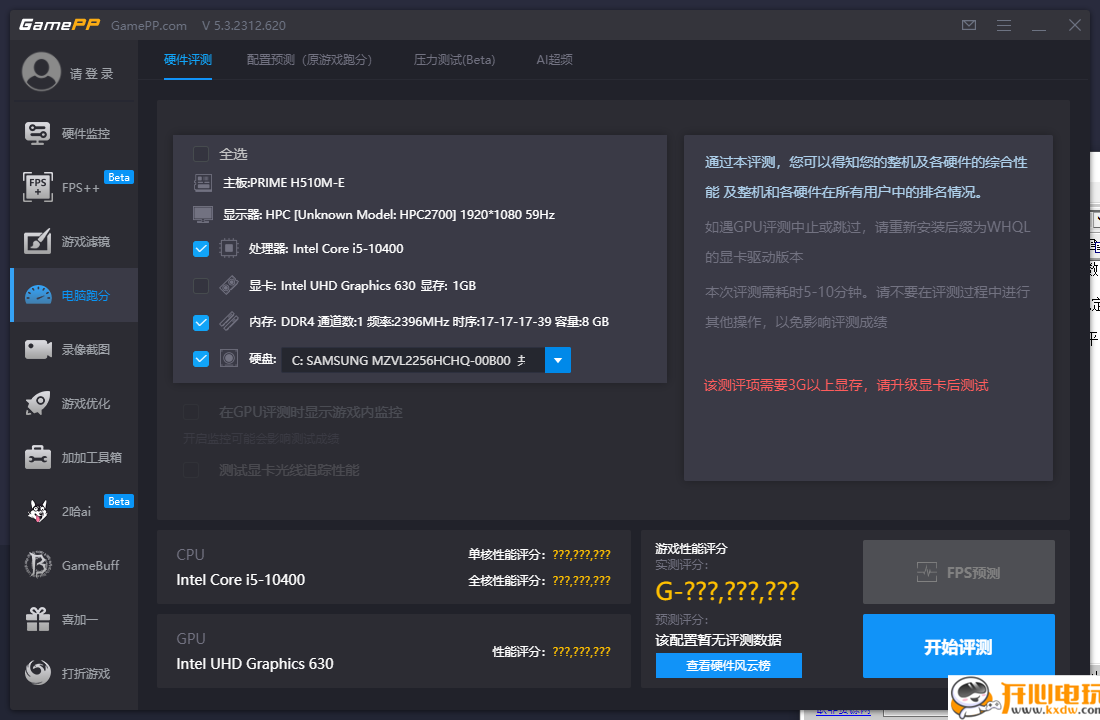Viewport: 1100px width, 720px height.
Task: Open the 游戏优化 rocket icon
Action: click(x=37, y=404)
